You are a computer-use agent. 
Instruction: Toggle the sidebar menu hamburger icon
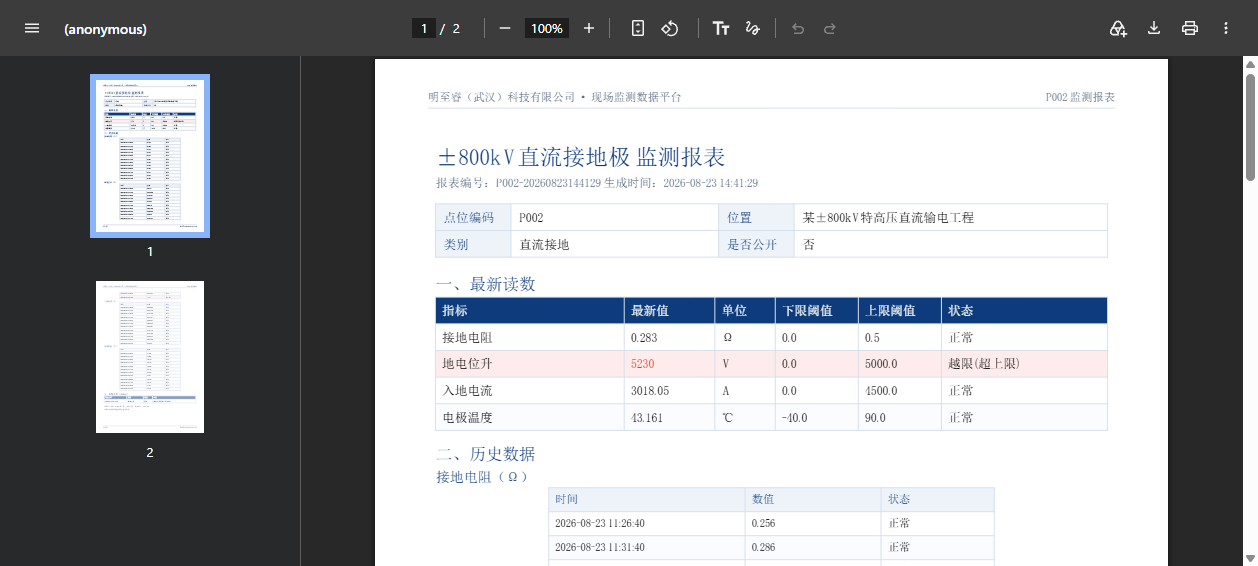tap(32, 28)
